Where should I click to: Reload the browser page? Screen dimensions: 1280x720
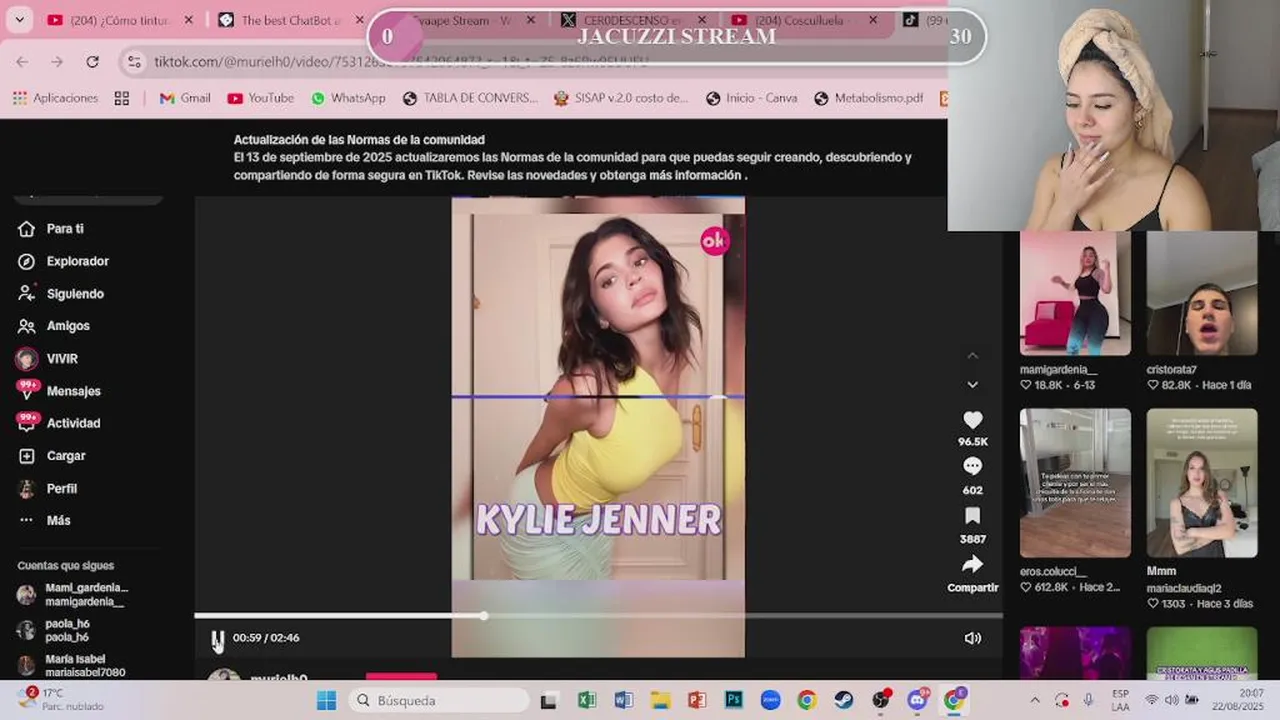coord(92,62)
